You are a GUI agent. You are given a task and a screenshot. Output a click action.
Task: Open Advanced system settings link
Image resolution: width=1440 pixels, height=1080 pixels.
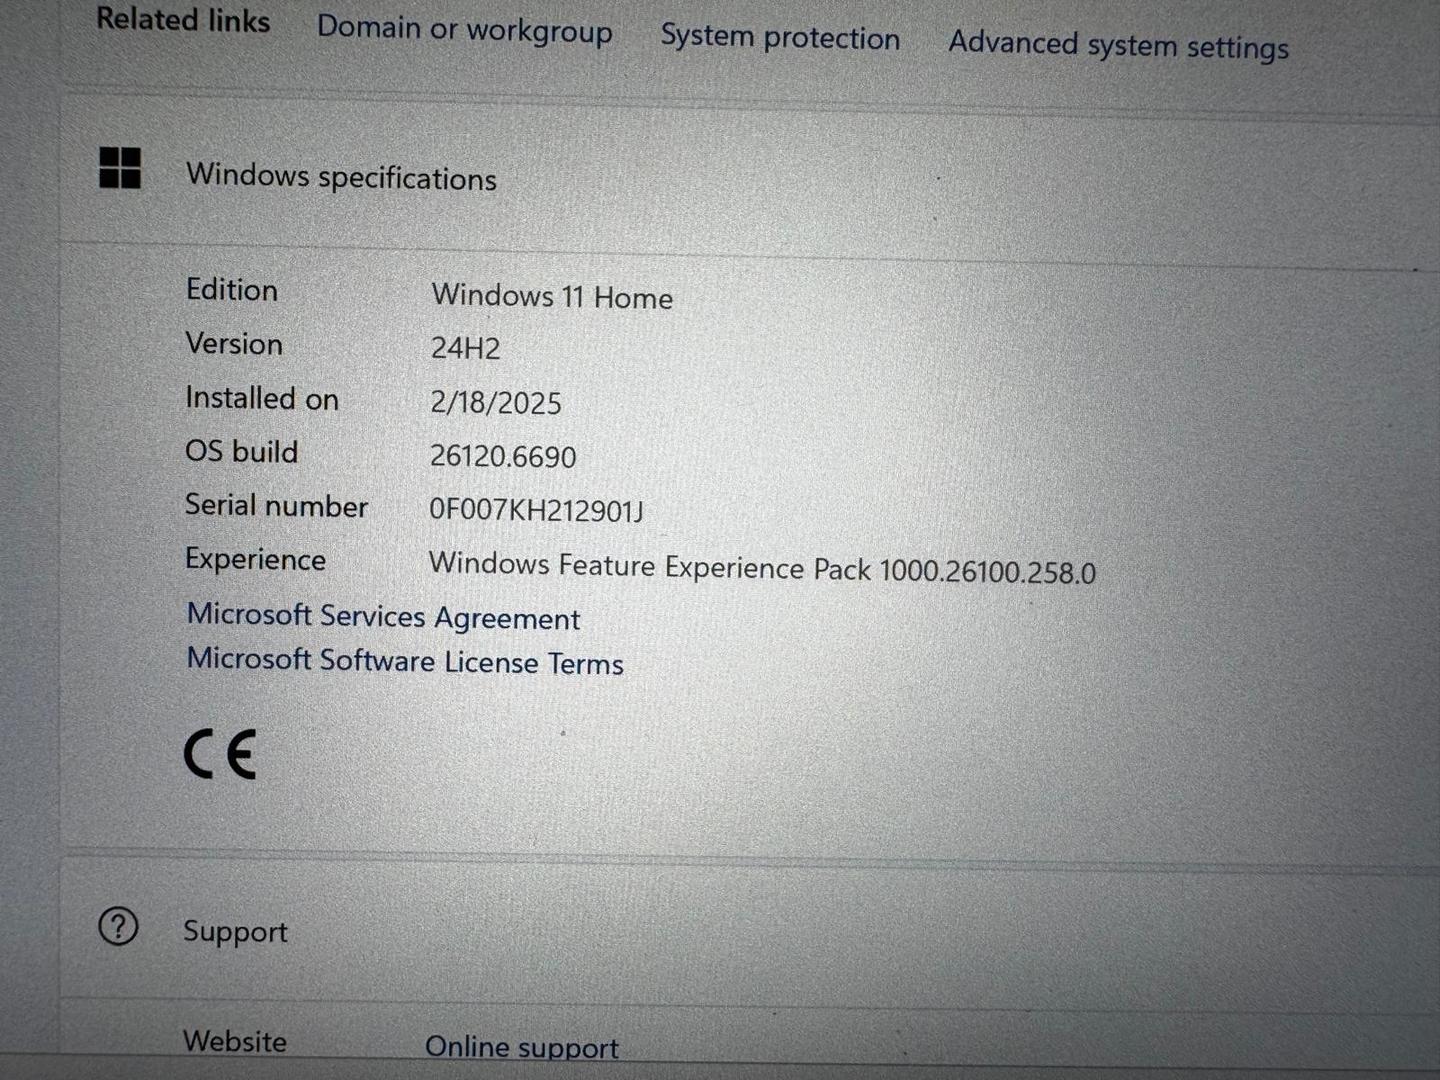(x=1118, y=45)
